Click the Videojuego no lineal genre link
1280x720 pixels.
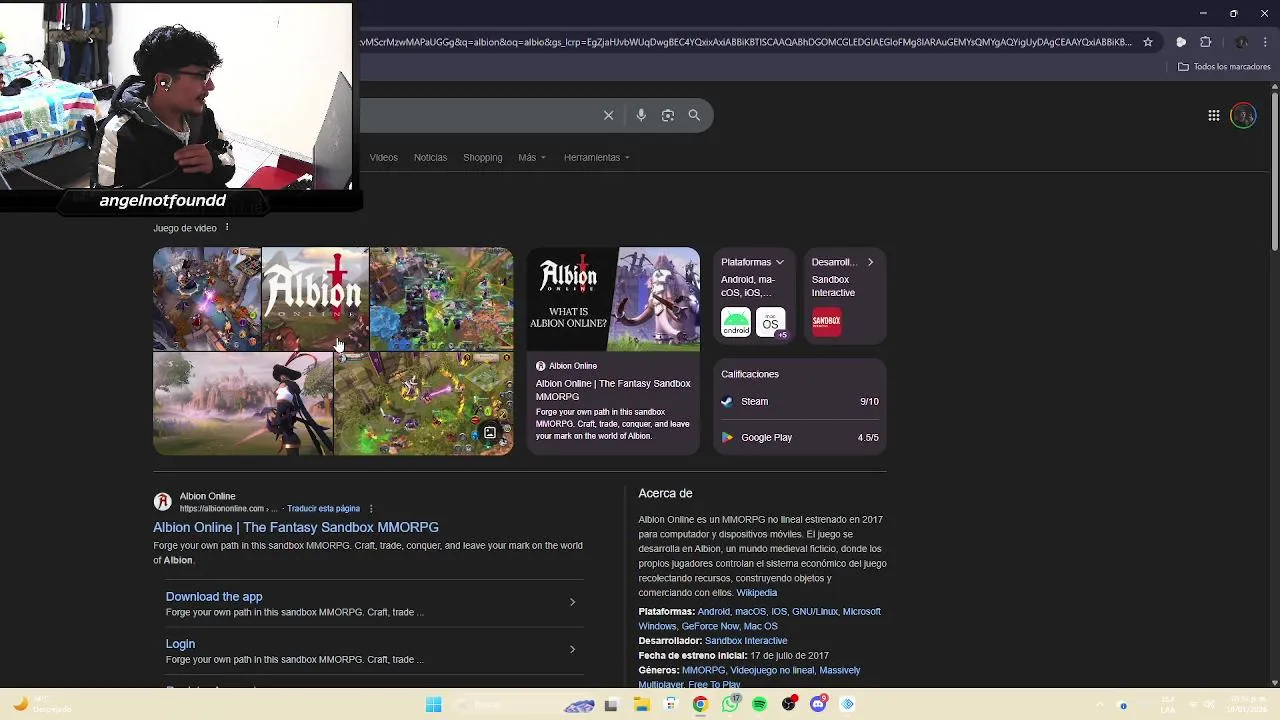coord(772,670)
